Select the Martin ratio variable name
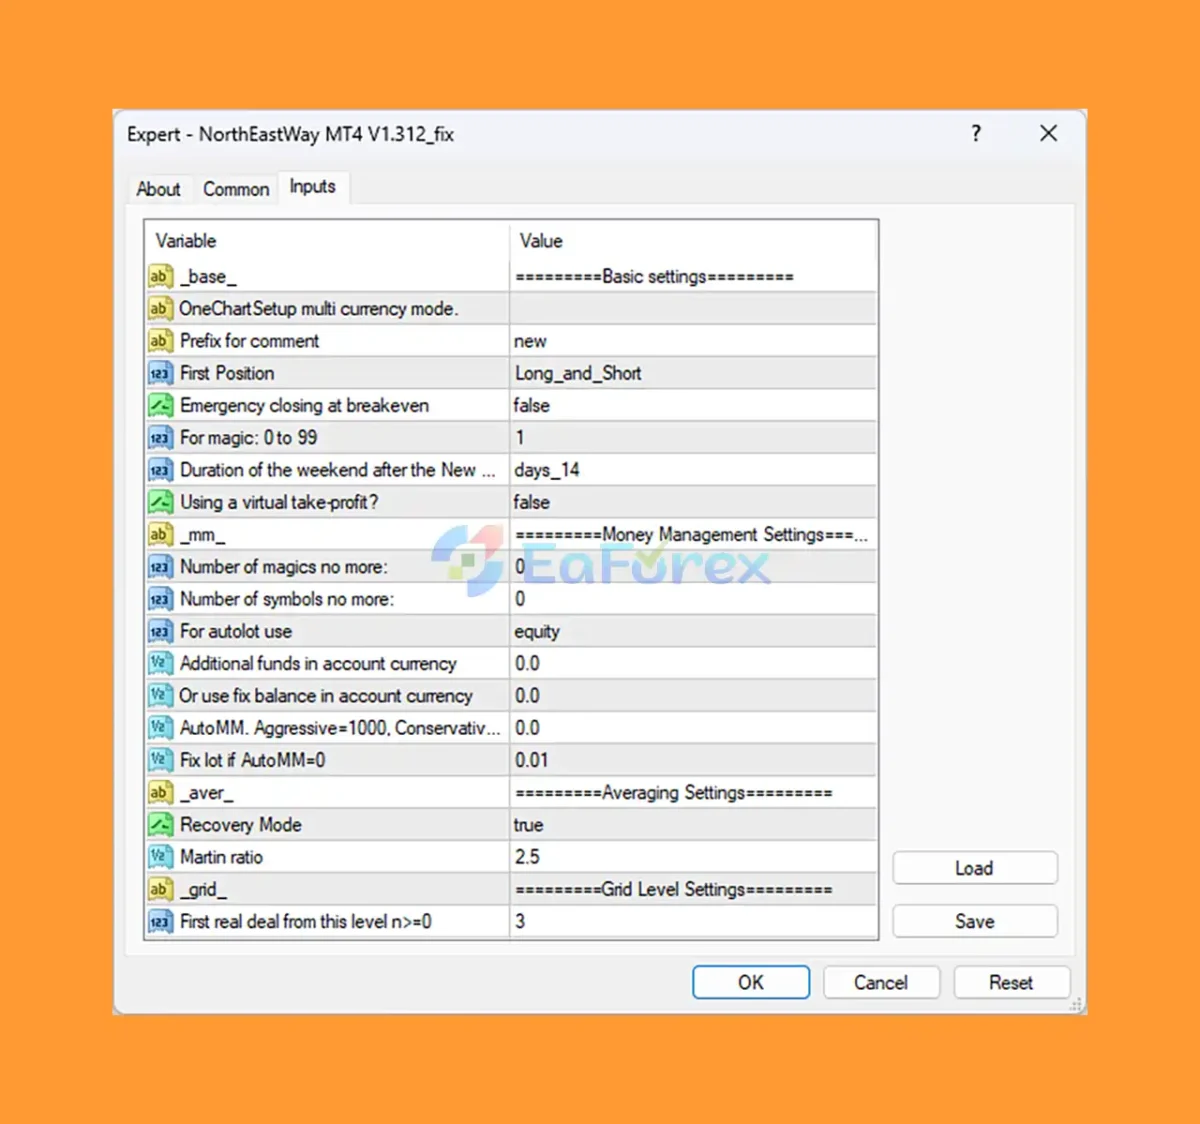Viewport: 1200px width, 1124px height. point(221,857)
